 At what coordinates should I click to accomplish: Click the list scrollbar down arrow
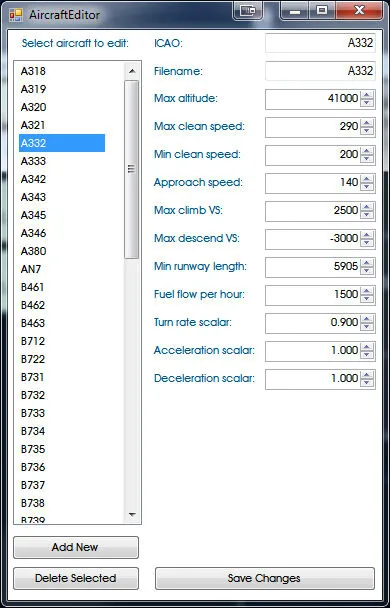tap(132, 515)
